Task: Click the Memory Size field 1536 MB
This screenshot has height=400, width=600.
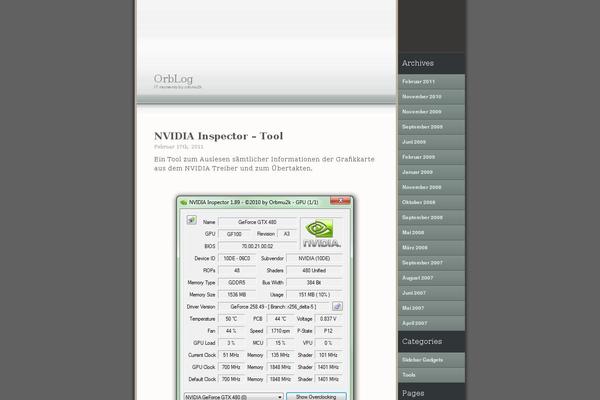Action: [x=237, y=295]
